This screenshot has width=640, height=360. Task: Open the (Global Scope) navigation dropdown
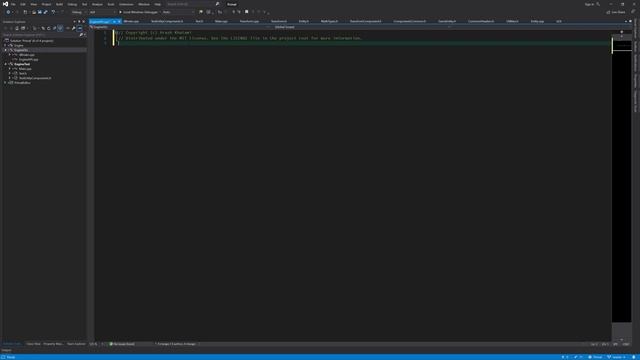pyautogui.click(x=359, y=27)
